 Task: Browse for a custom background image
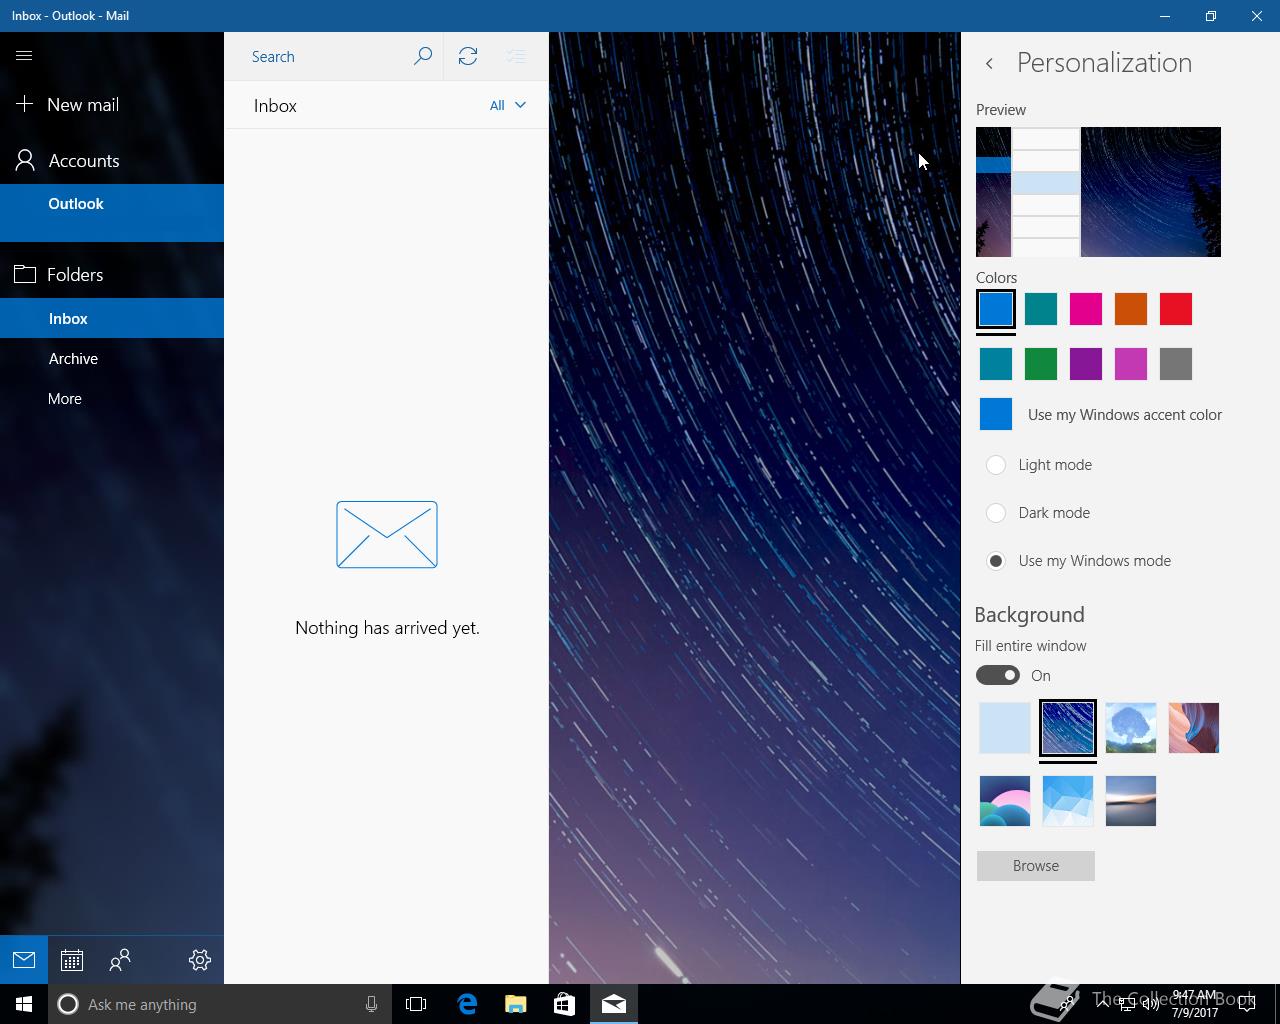[x=1036, y=866]
